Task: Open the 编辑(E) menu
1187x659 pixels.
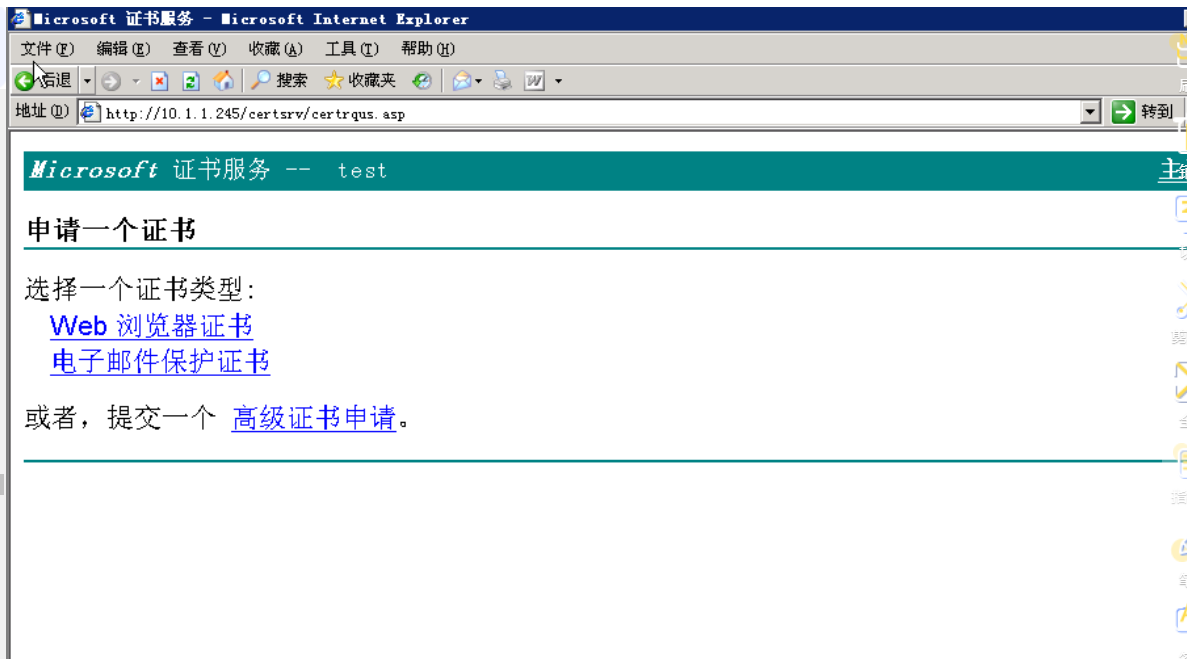Action: tap(123, 49)
